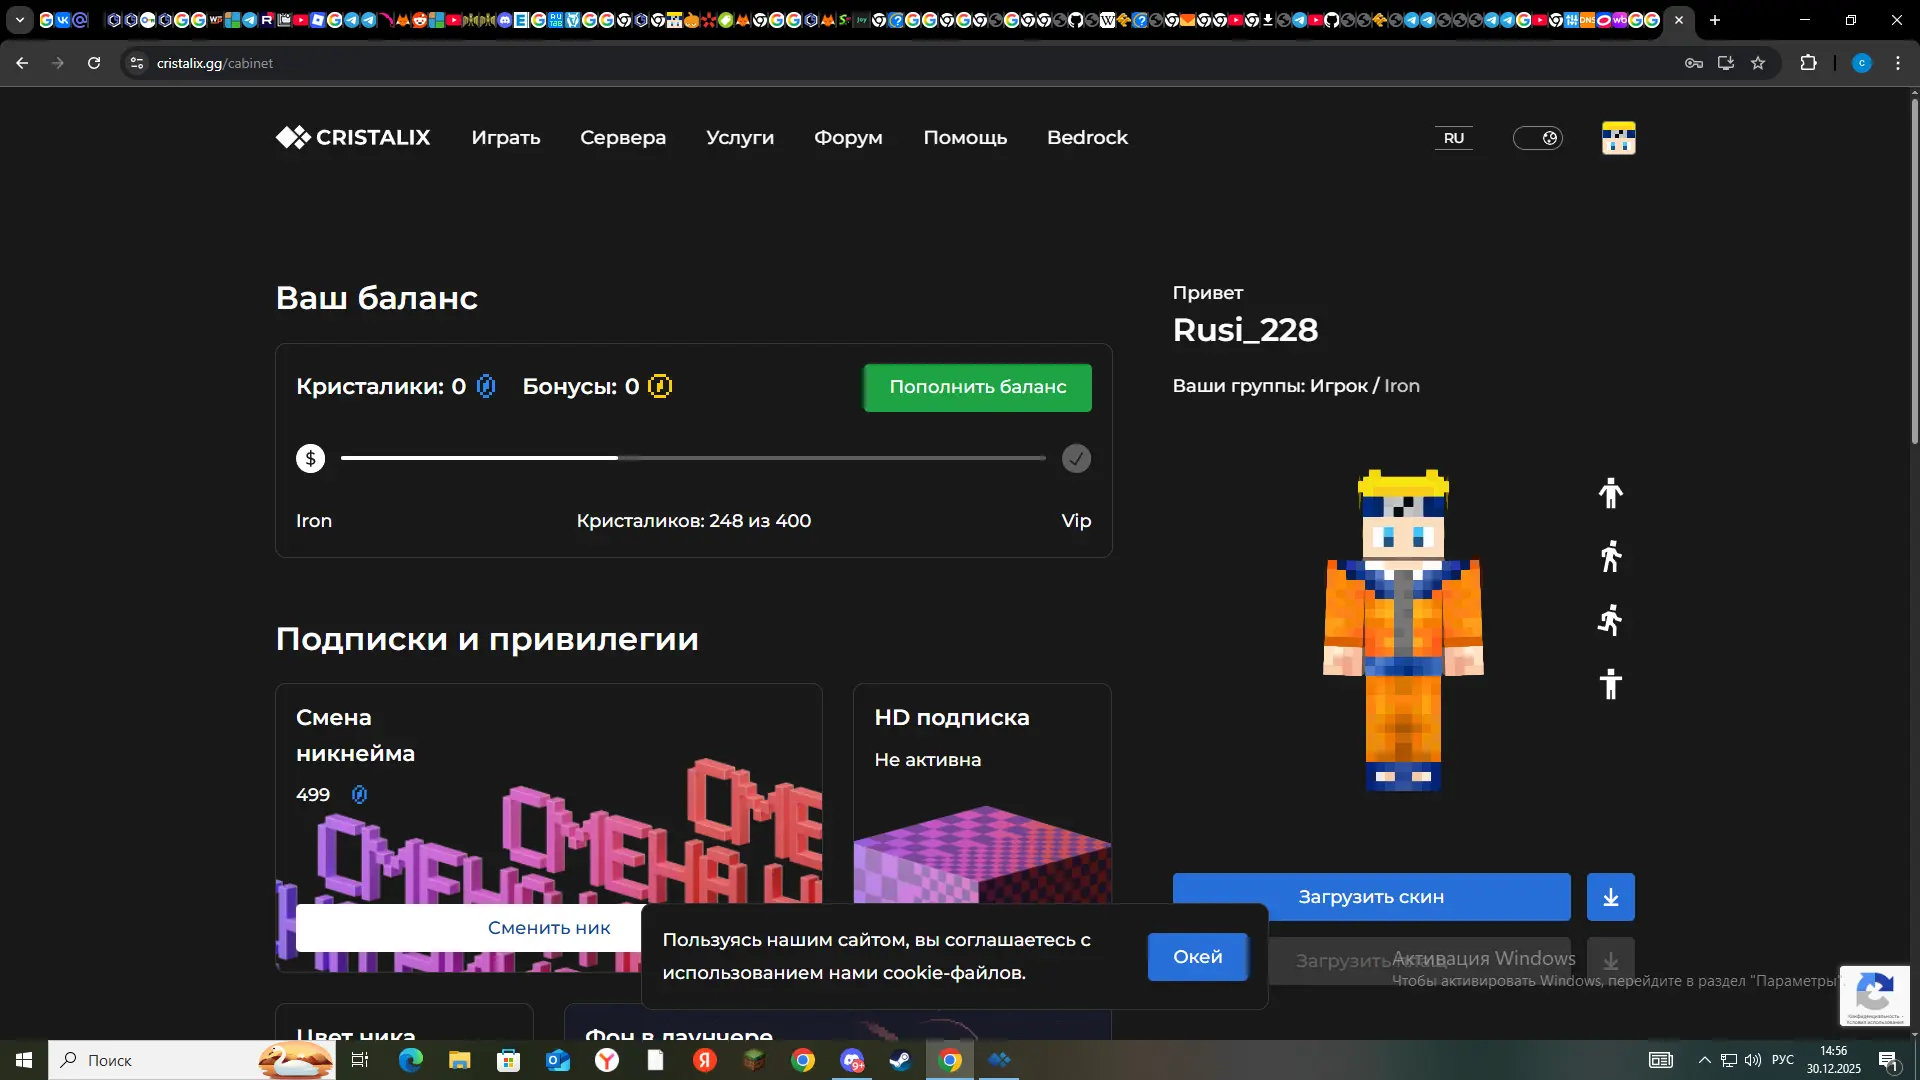Open the Discord icon in the taskbar
Screen dimensions: 1920x1080
point(852,1060)
